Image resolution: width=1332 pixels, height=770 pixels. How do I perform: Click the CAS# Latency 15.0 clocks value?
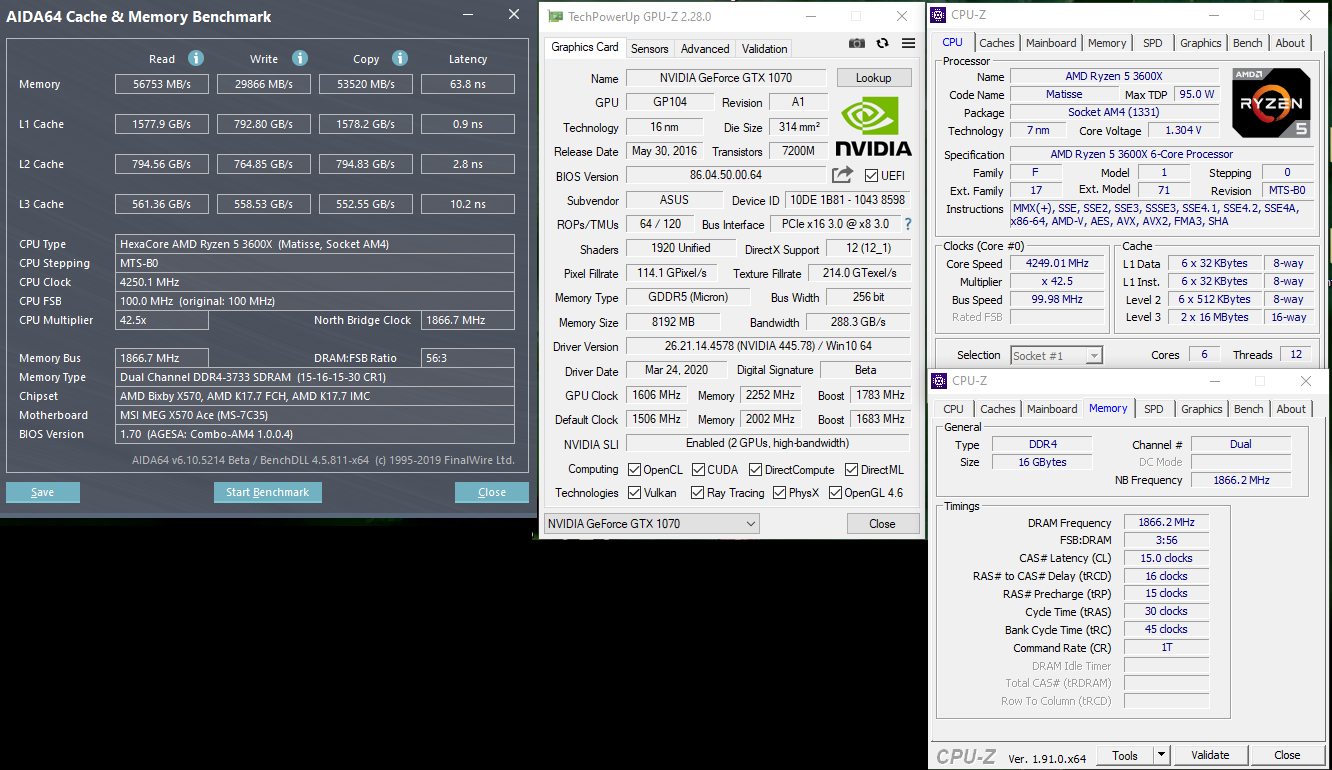pos(1166,558)
